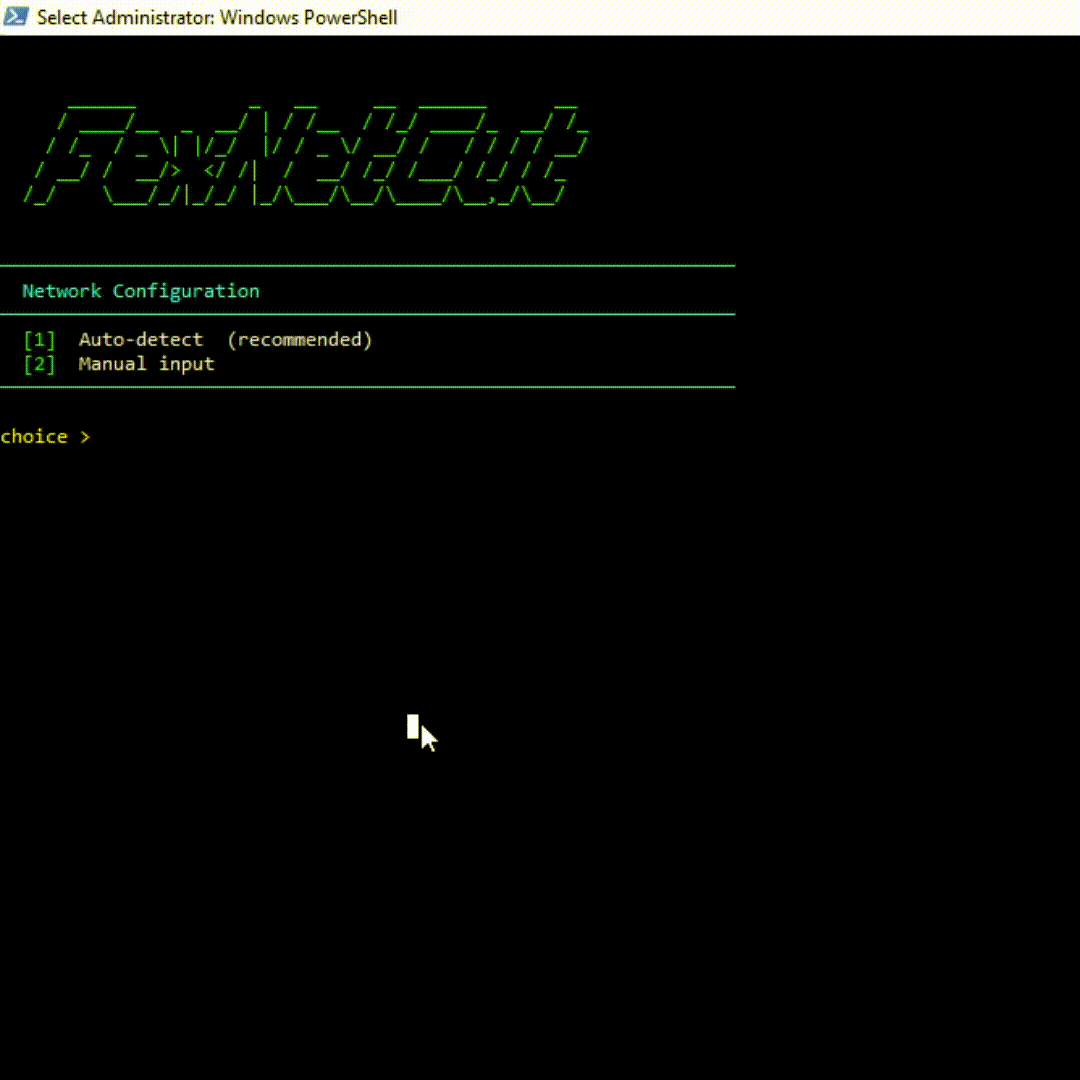1080x1080 pixels.
Task: Click the '[1]' option number
Action: tap(39, 340)
